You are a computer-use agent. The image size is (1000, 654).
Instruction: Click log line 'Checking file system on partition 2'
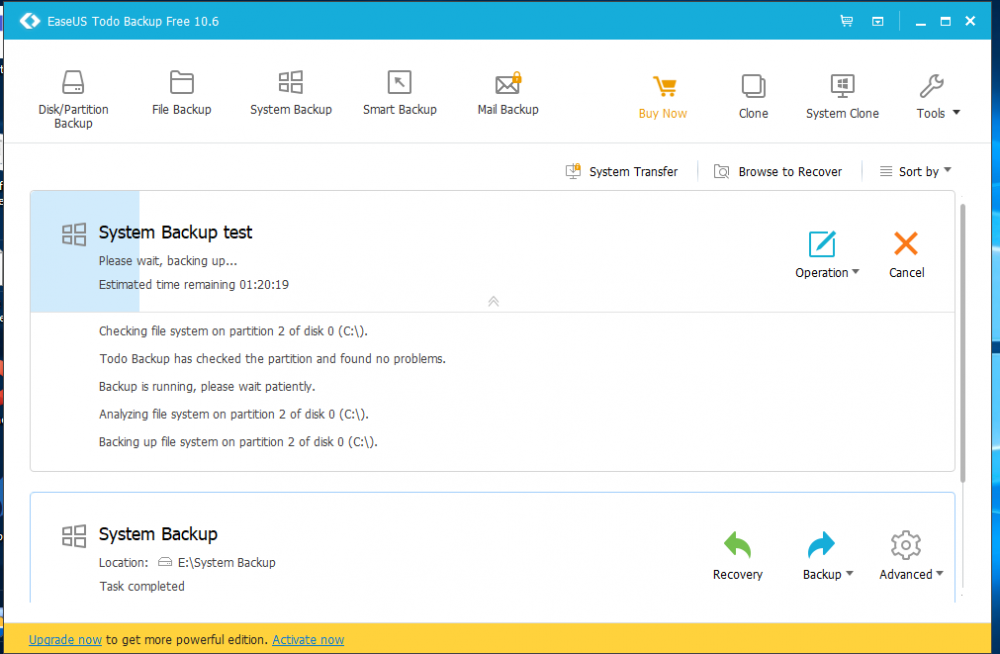point(233,331)
